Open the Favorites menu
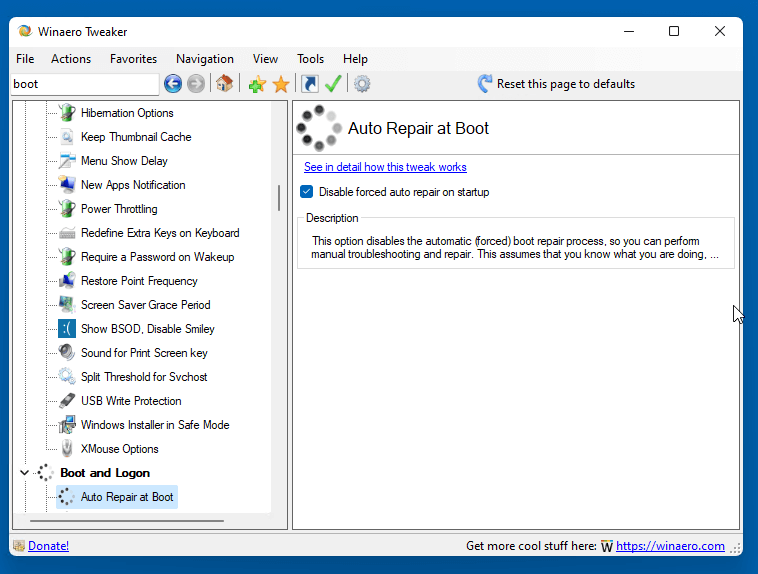This screenshot has width=758, height=574. 133,59
